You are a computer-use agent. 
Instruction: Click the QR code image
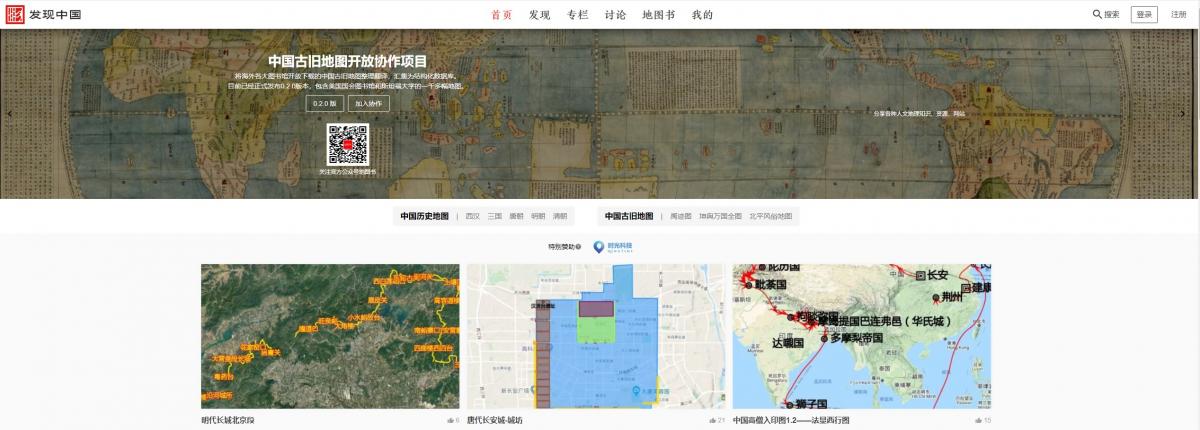point(347,145)
